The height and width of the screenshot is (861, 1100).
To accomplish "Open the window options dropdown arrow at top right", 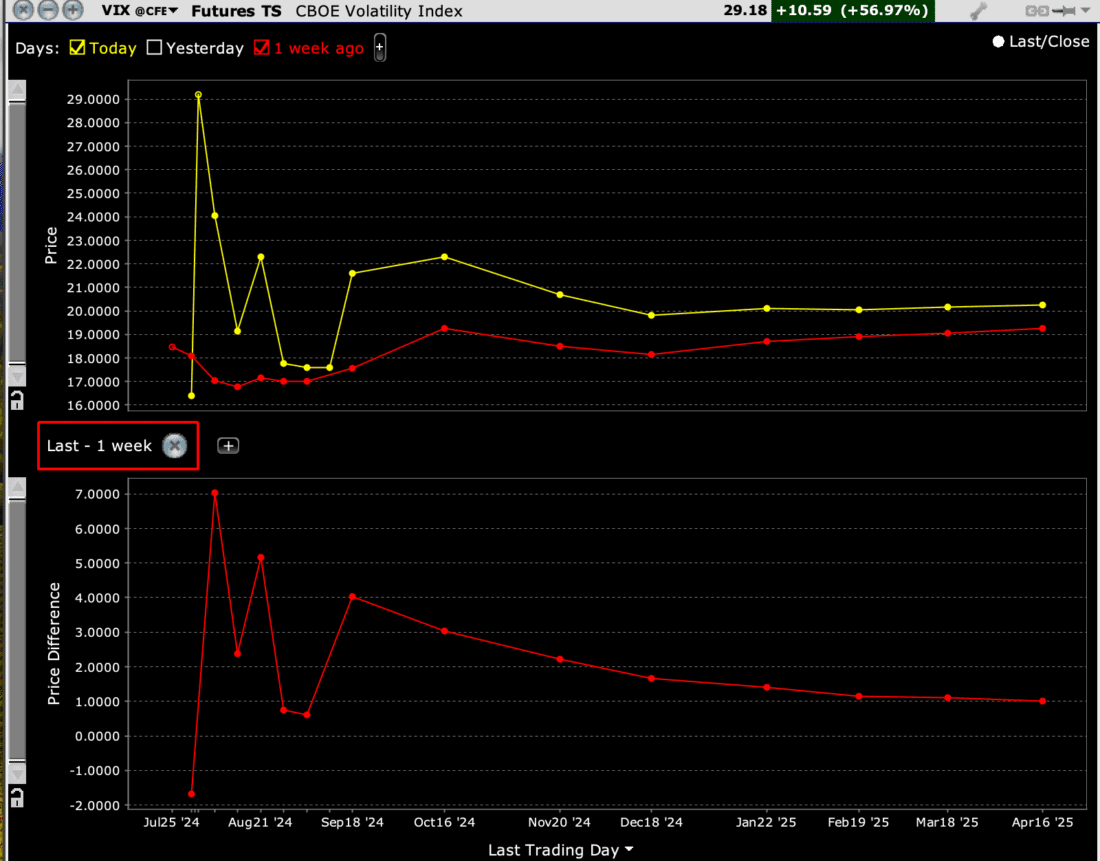I will pyautogui.click(x=1086, y=11).
